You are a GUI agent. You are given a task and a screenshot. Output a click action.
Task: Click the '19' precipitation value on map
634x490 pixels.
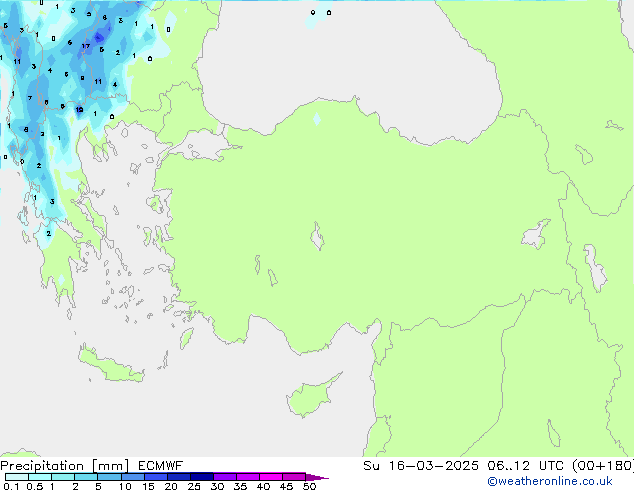79,110
